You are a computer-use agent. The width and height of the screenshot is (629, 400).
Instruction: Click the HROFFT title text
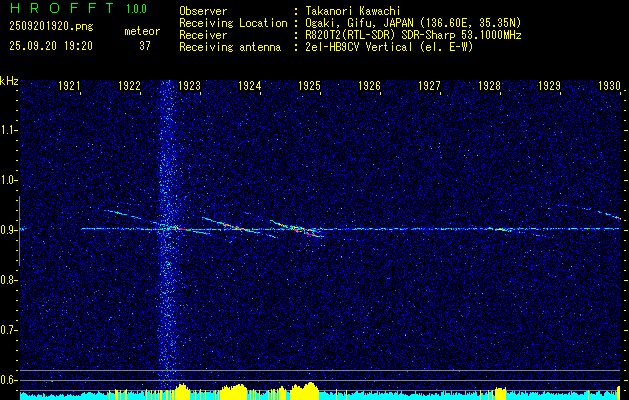tap(62, 8)
